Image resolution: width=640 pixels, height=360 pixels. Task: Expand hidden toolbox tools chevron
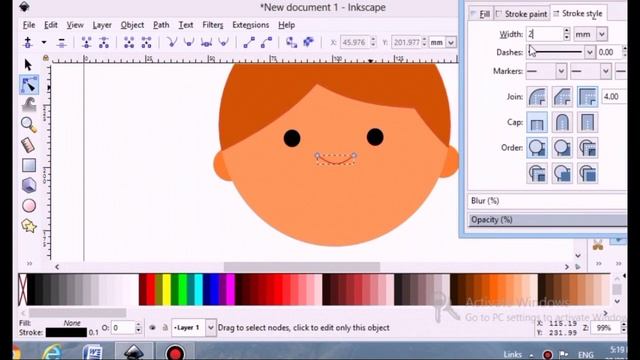coord(29,264)
